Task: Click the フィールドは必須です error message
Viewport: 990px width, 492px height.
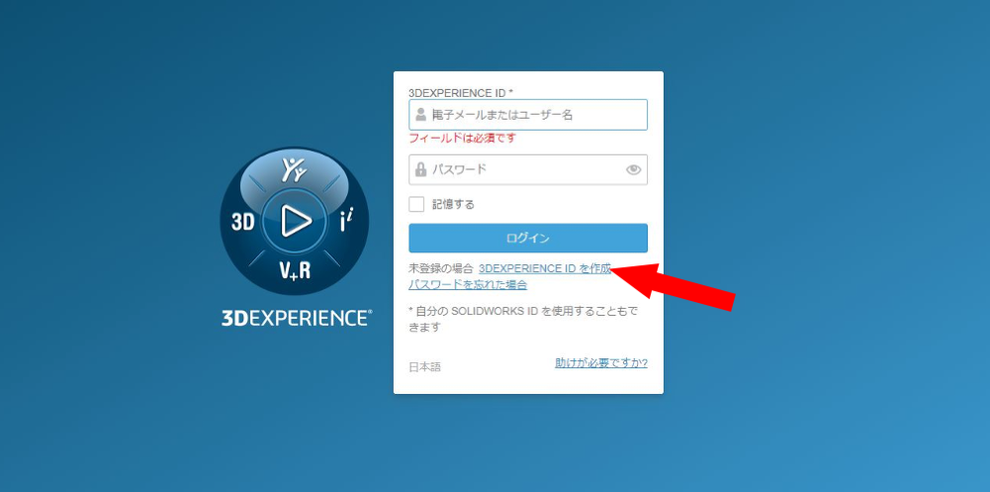Action: [x=462, y=138]
